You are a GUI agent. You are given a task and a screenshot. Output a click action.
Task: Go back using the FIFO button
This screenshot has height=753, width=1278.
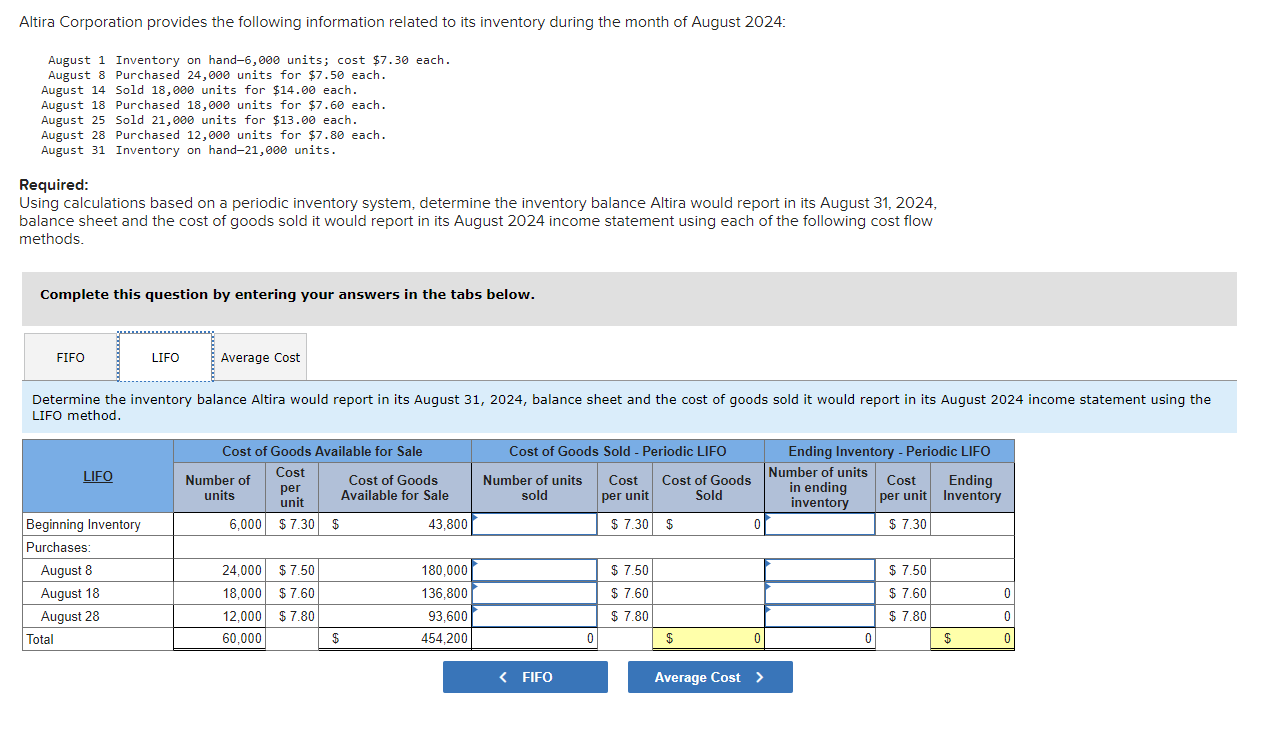525,677
